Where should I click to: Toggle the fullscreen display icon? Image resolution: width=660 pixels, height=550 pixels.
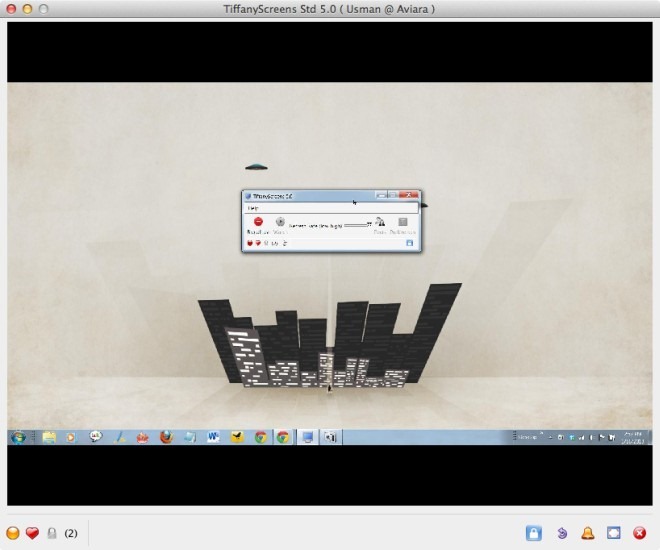(x=614, y=533)
